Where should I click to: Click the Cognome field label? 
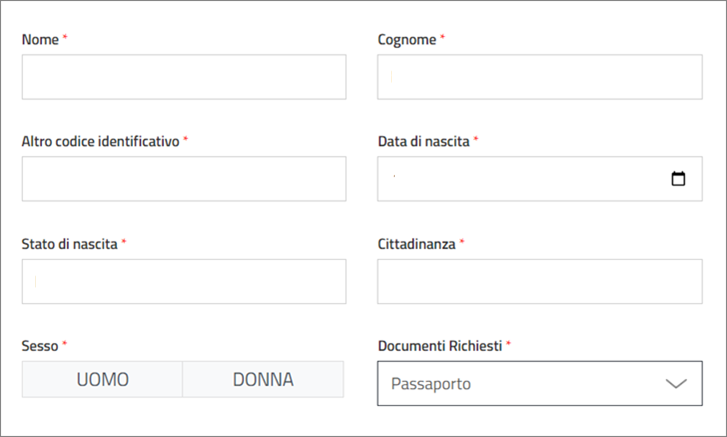(407, 39)
